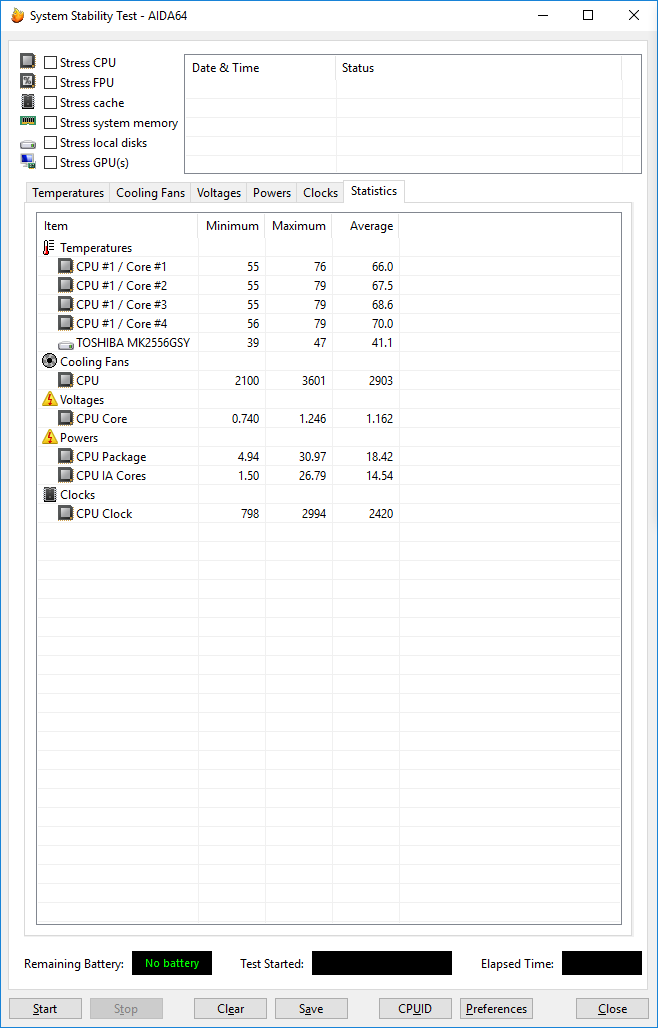This screenshot has height=1029, width=658.
Task: Click the CPU Clock average value 2420
Action: 380,514
